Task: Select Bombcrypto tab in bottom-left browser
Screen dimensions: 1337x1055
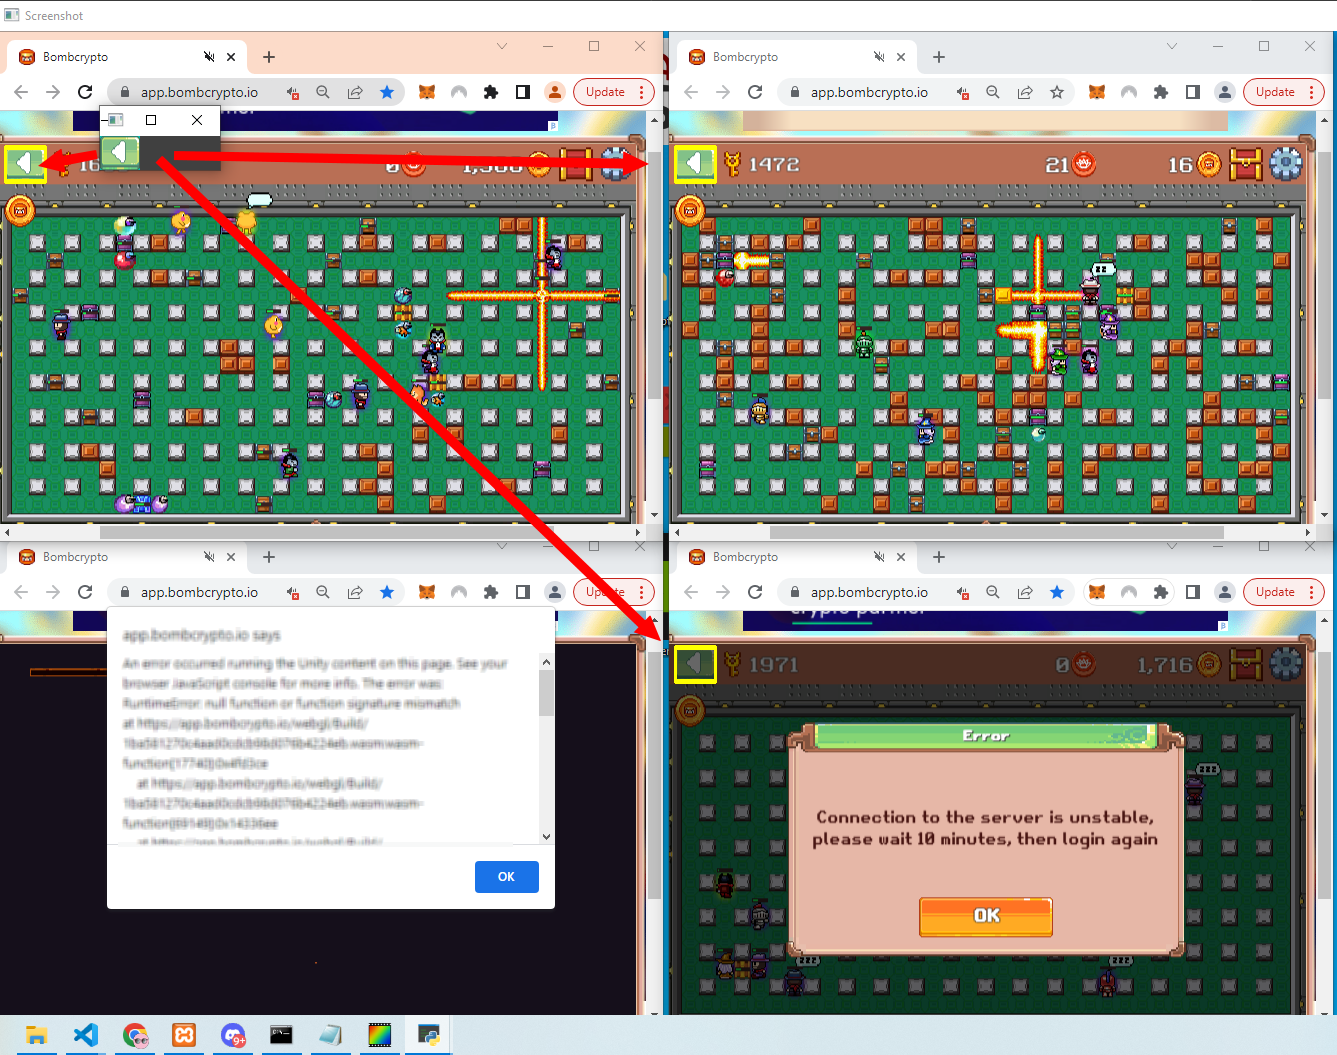Action: pos(128,557)
